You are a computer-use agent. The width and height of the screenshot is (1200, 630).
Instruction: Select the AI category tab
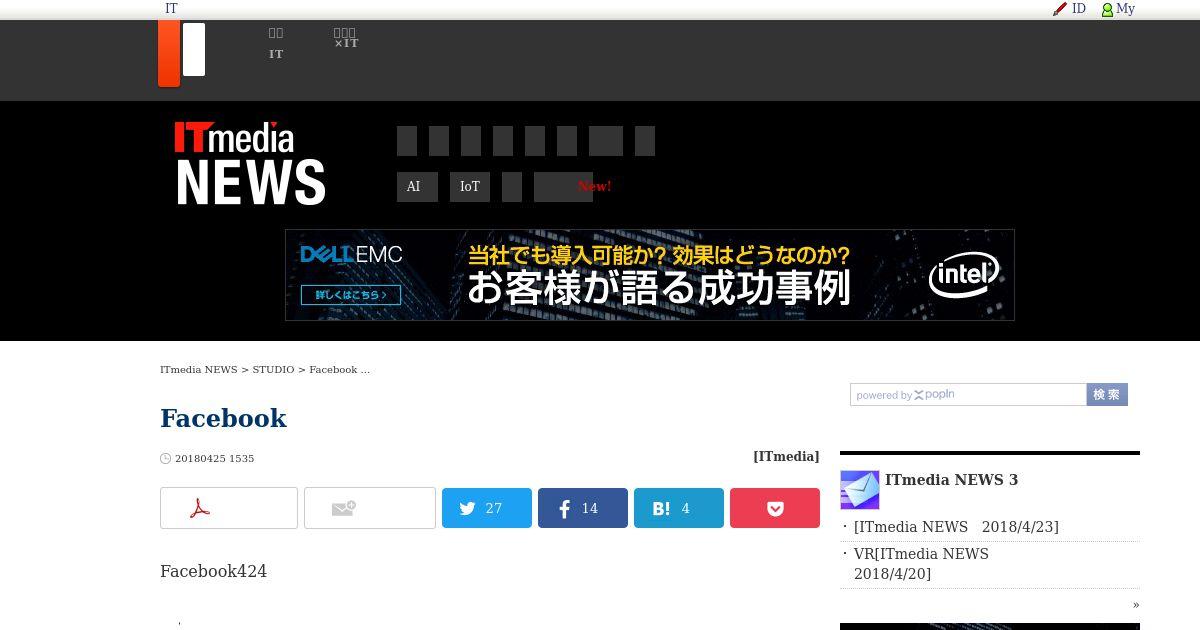417,187
